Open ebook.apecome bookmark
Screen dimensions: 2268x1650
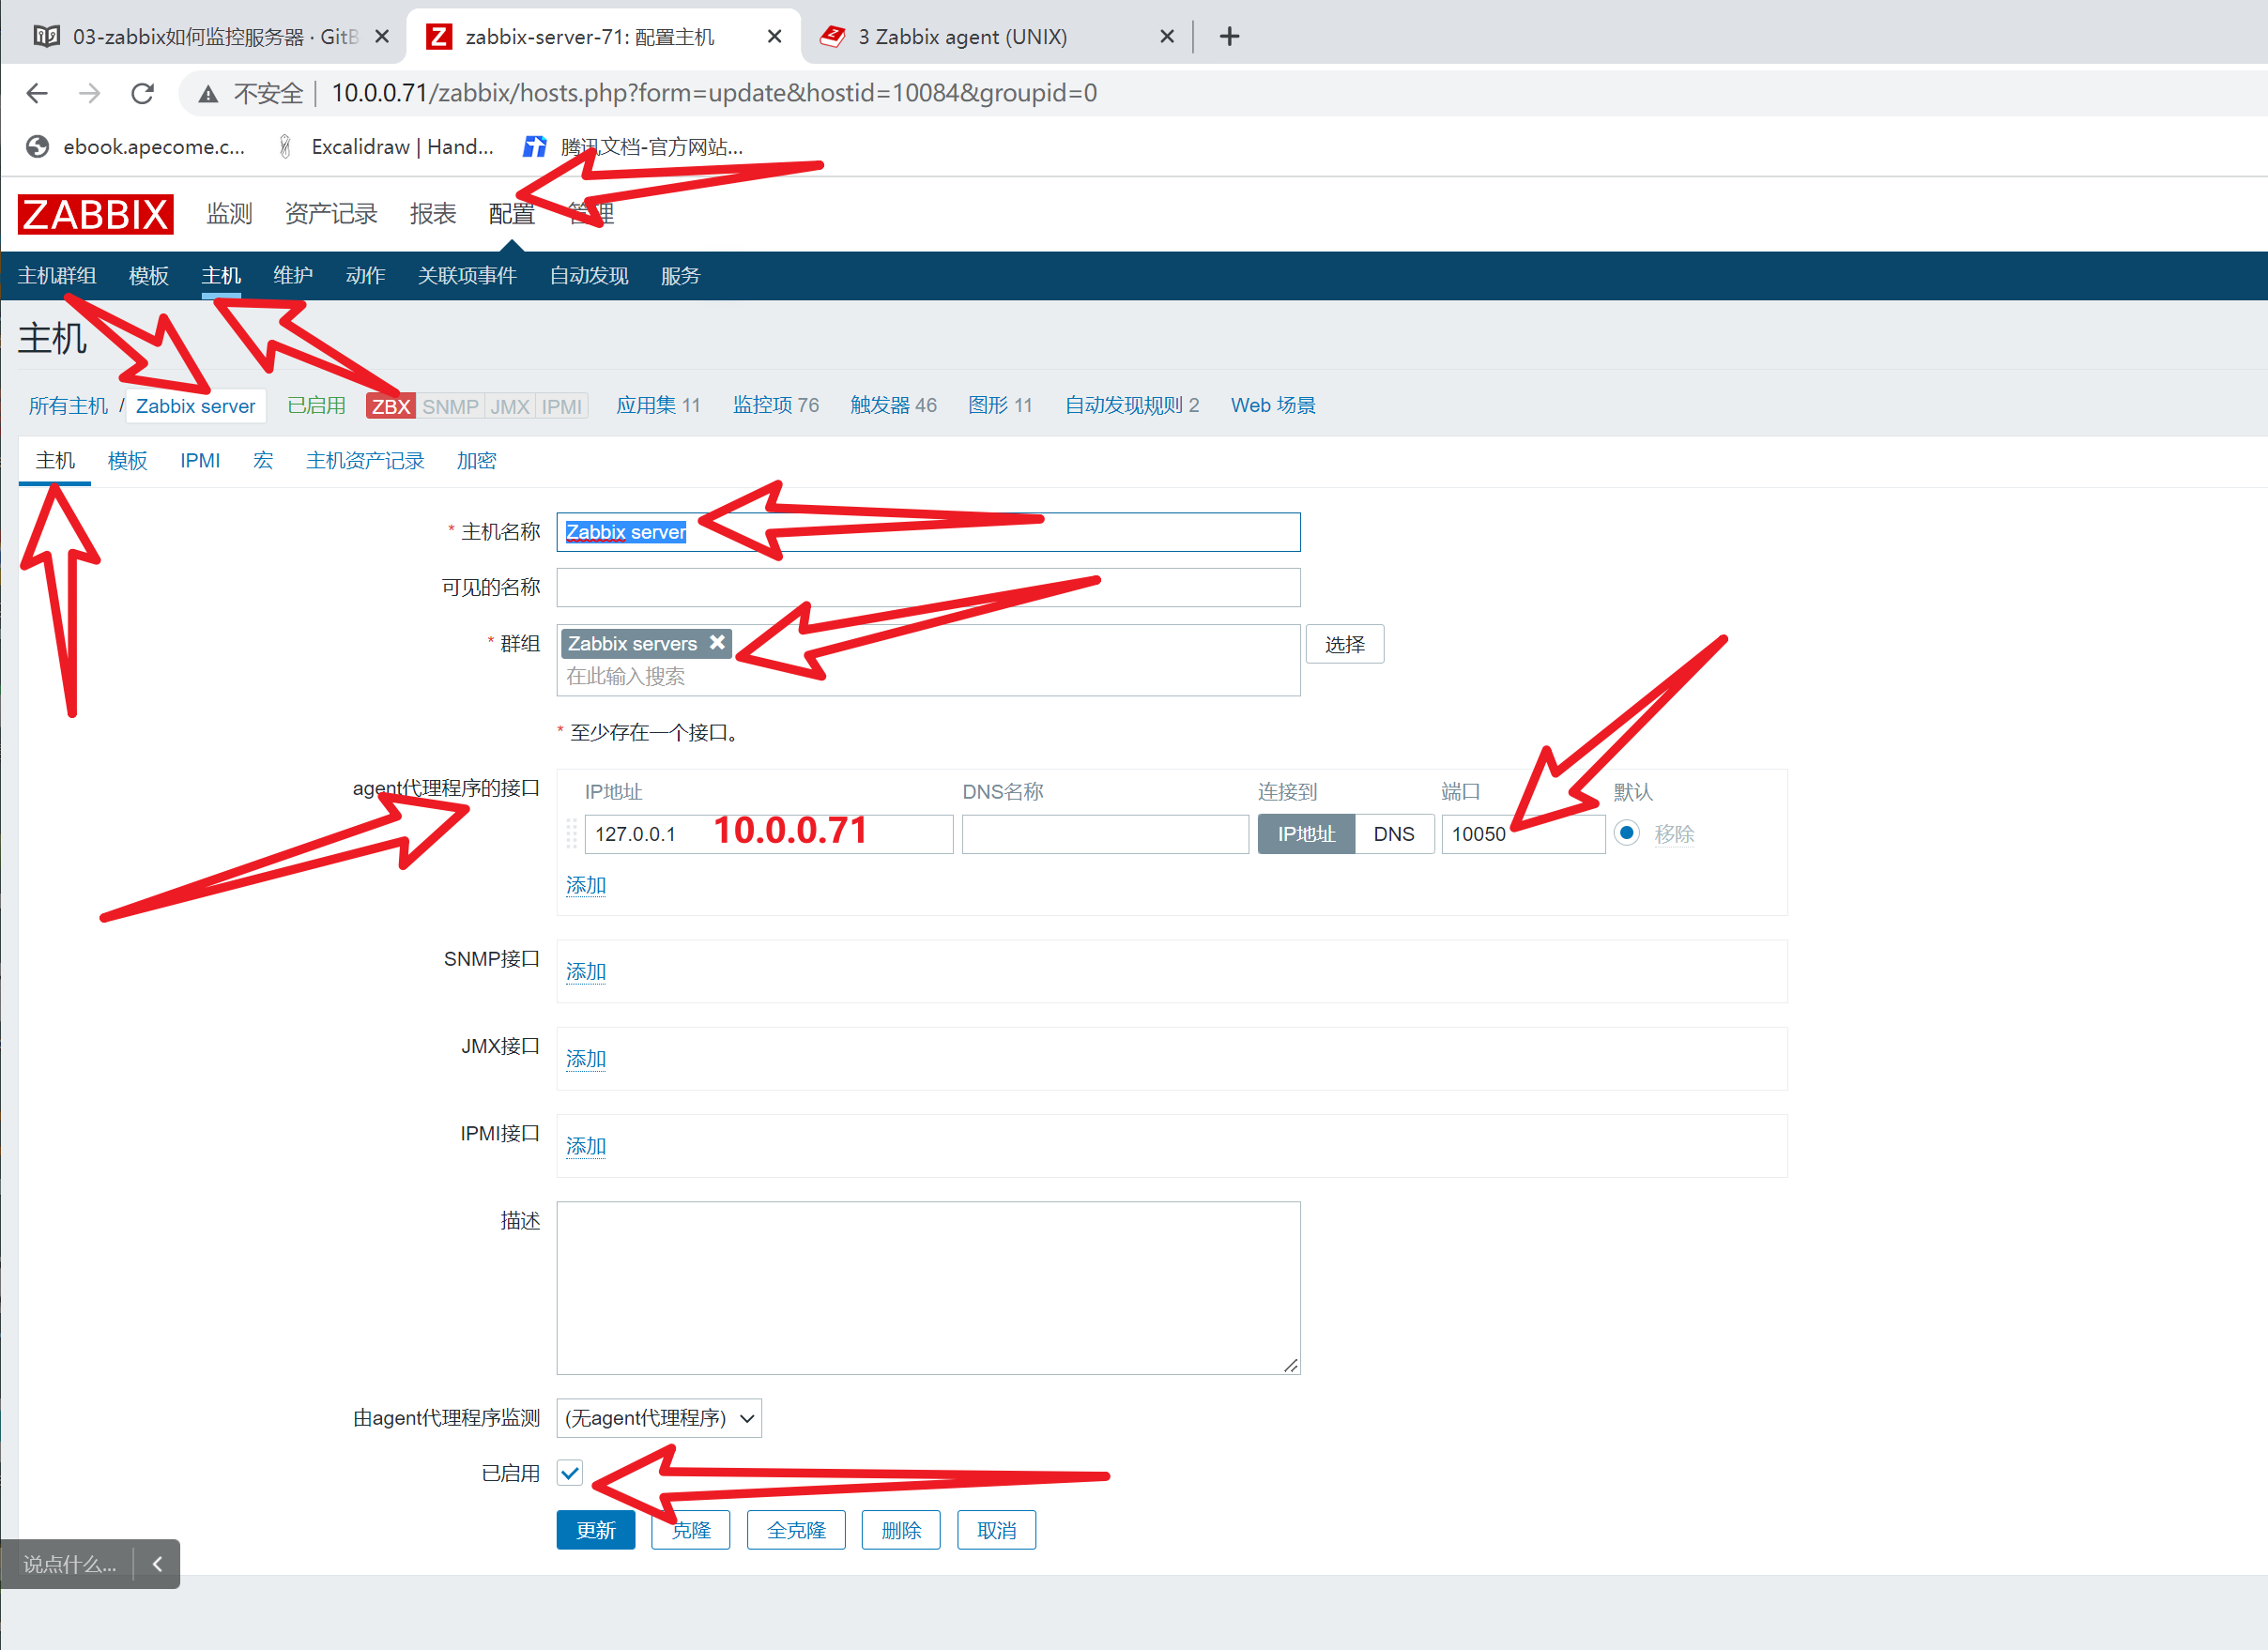136,147
